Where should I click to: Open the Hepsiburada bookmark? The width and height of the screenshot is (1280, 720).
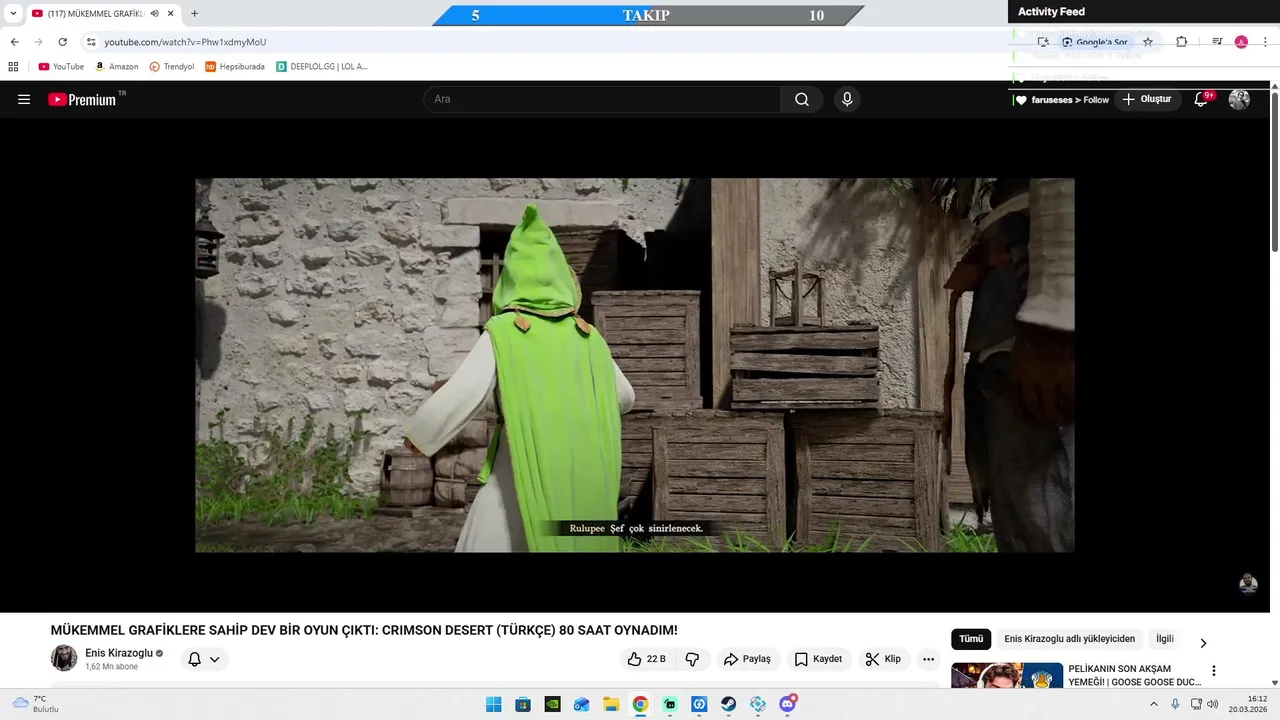(235, 66)
